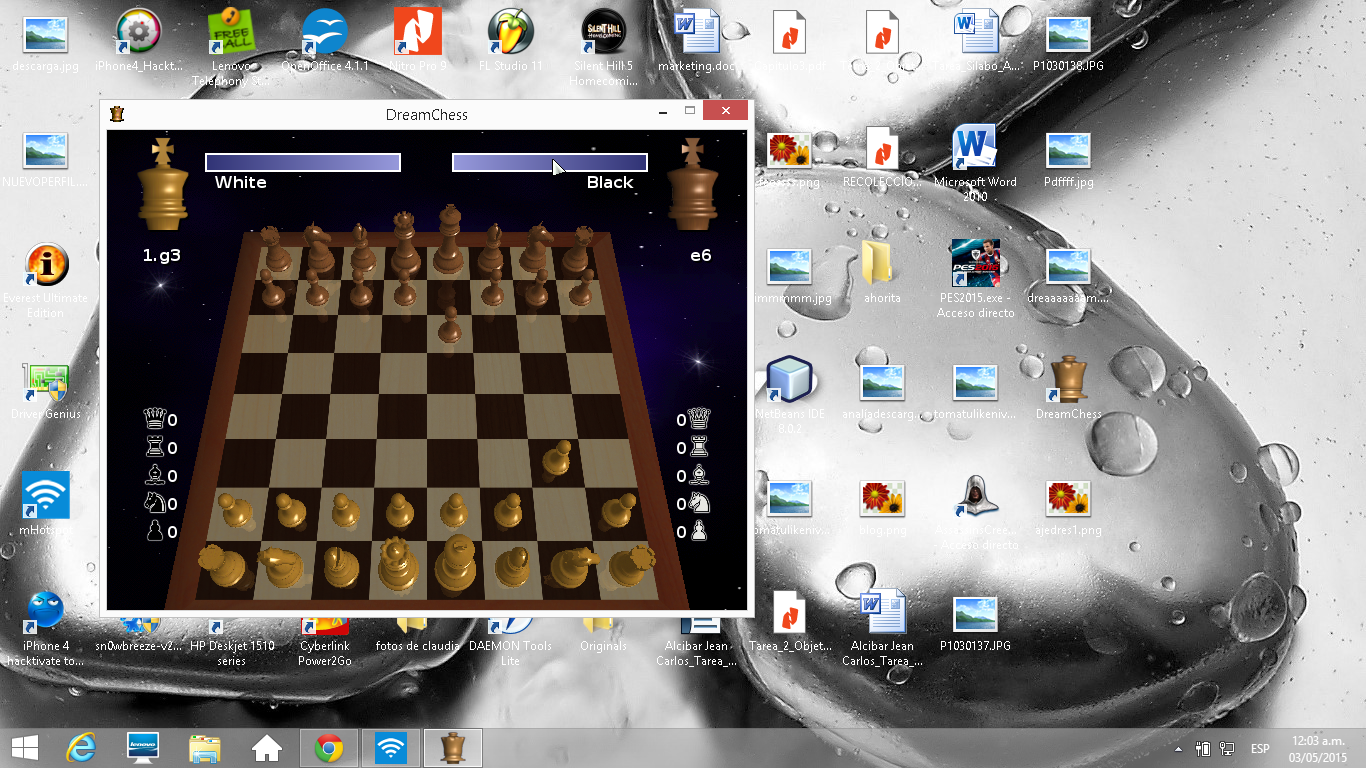Open the Windows Start button
Screen dimensions: 1366x768
click(x=24, y=748)
